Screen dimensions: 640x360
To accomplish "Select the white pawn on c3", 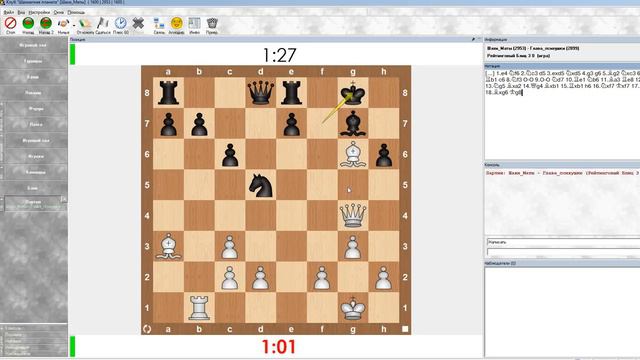I will coord(230,246).
